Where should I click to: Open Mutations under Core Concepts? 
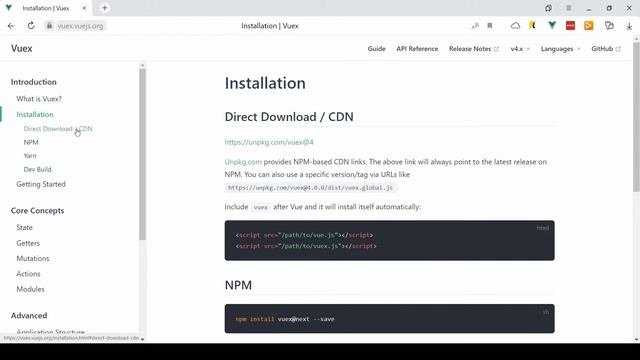click(x=33, y=258)
